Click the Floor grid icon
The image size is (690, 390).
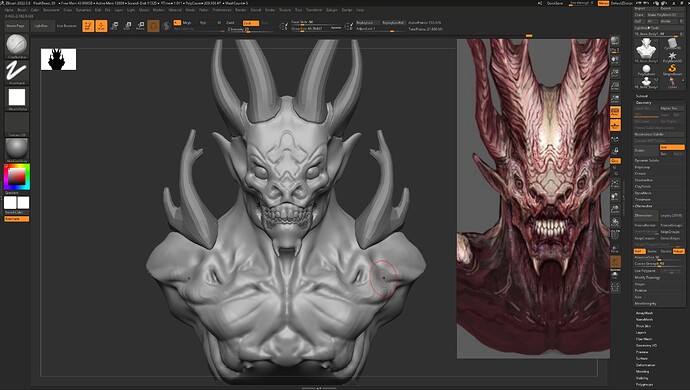click(x=615, y=126)
